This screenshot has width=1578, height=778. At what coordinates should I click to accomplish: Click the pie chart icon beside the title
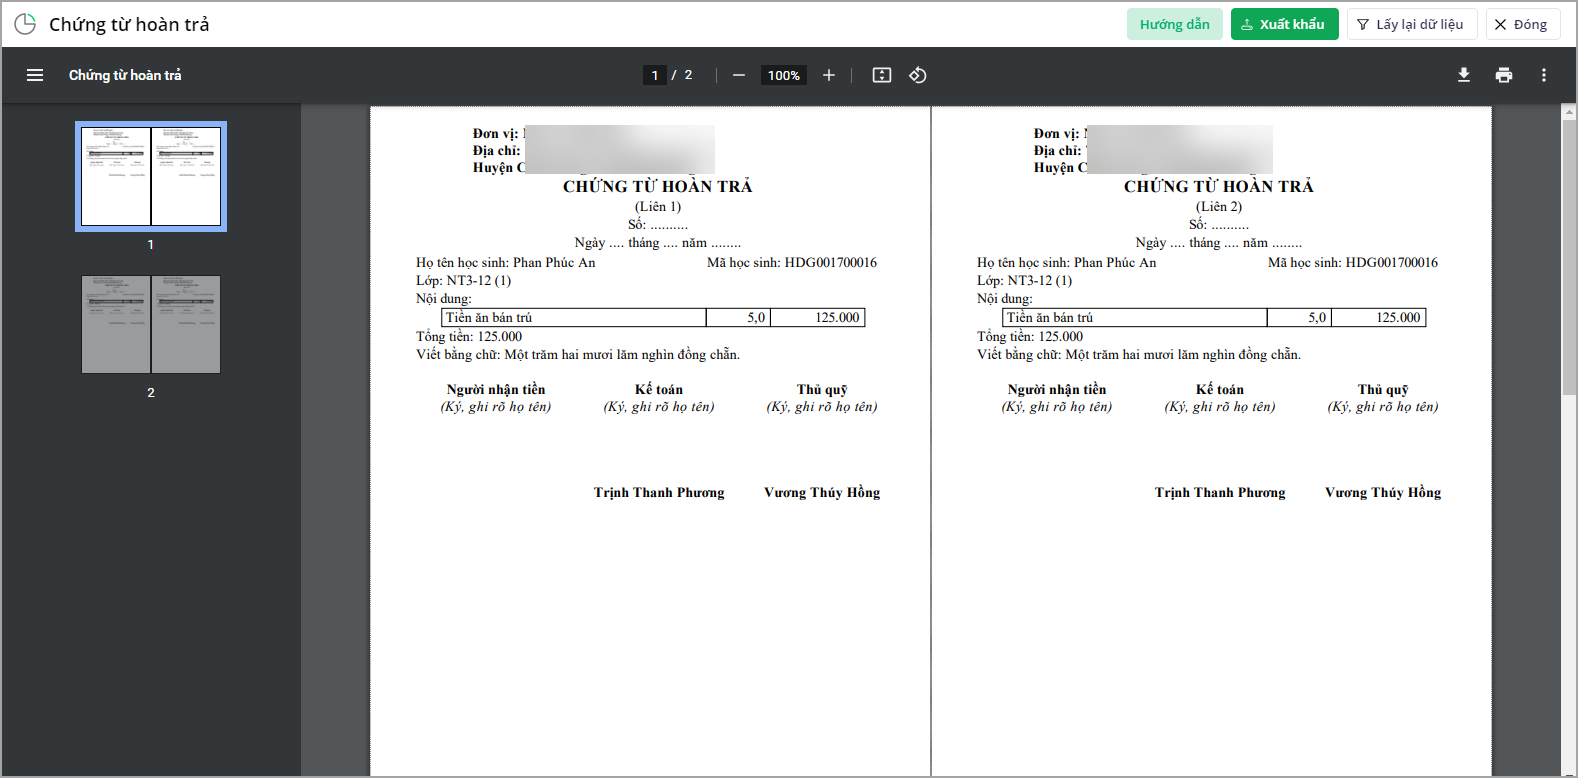coord(25,24)
